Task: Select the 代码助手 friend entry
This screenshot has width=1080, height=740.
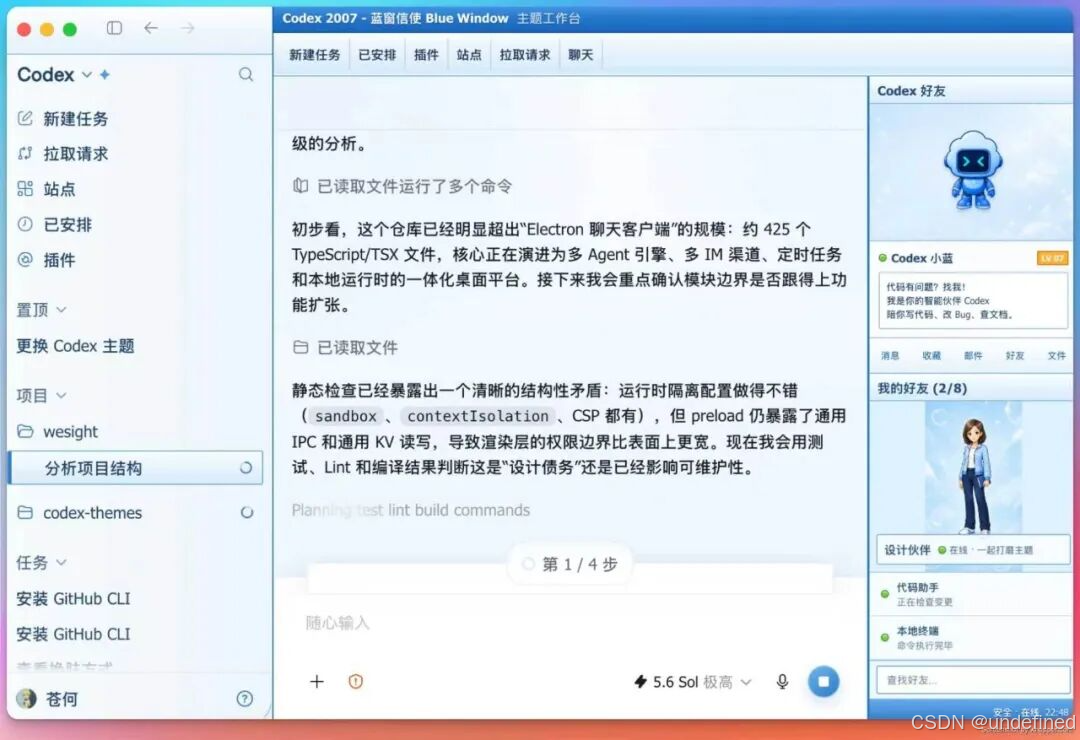Action: pyautogui.click(x=971, y=594)
